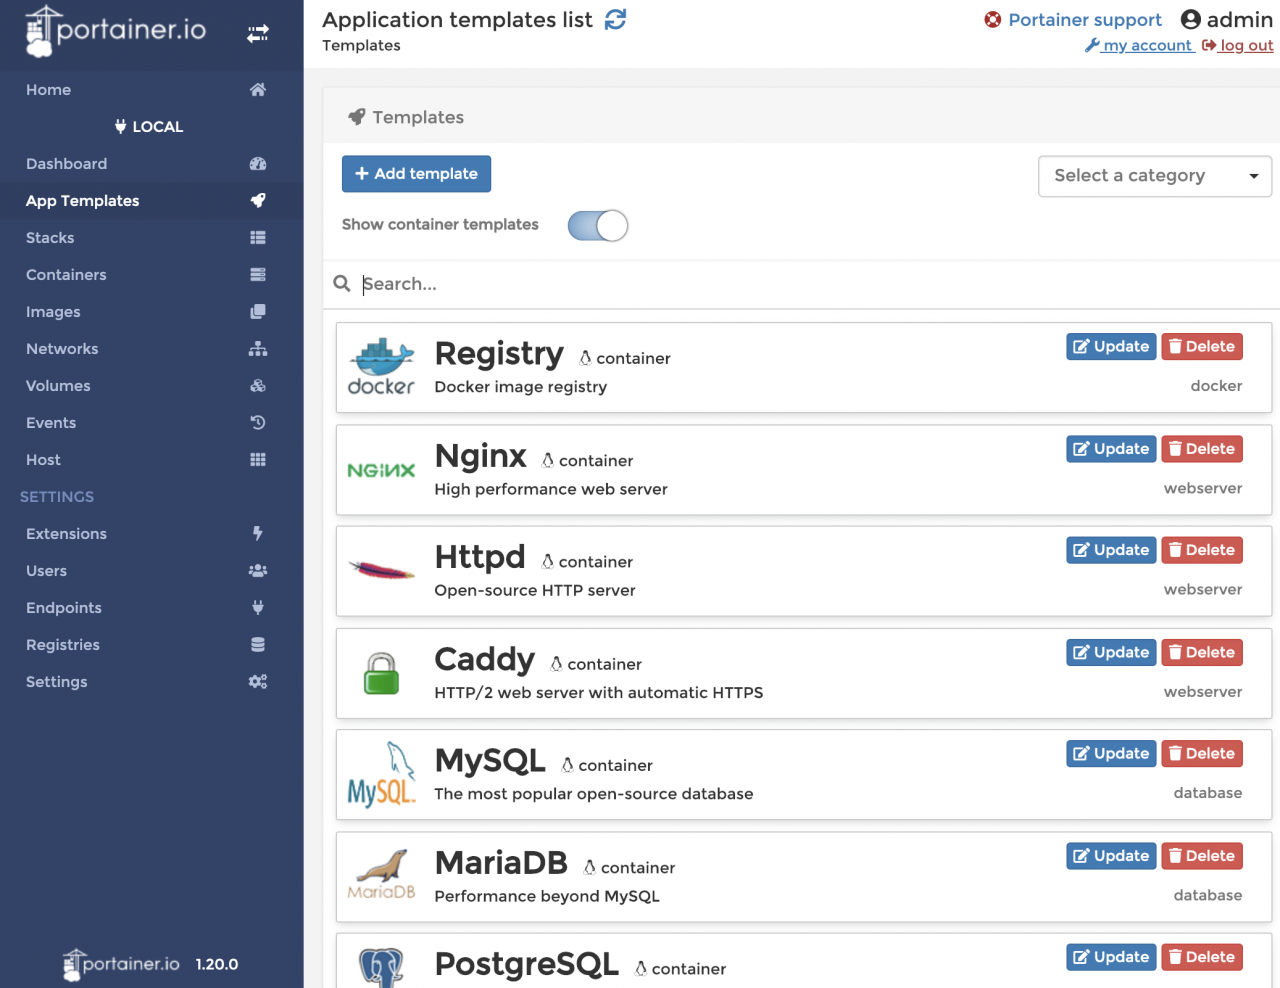
Task: Click the Extensions bolt icon
Action: point(258,534)
